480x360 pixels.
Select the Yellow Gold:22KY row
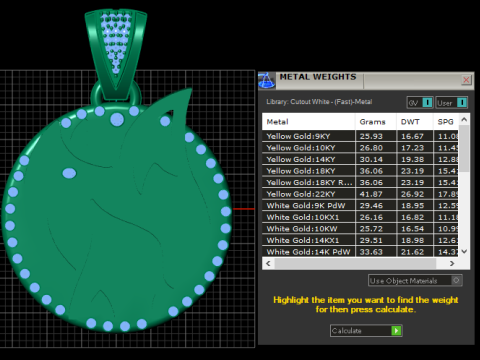click(x=360, y=194)
